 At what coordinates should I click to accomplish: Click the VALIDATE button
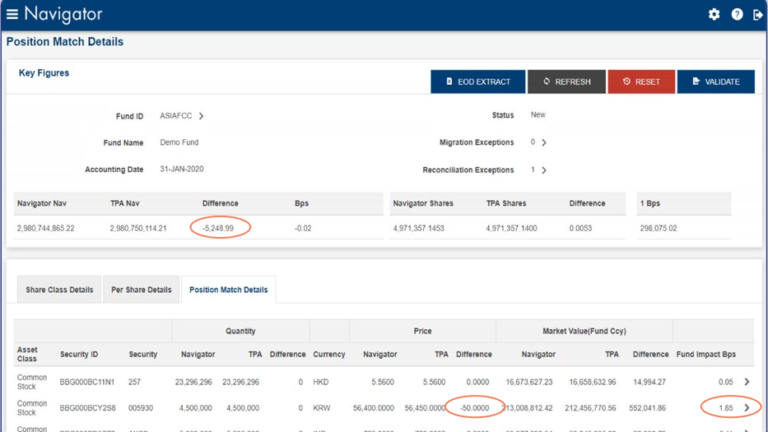click(716, 82)
